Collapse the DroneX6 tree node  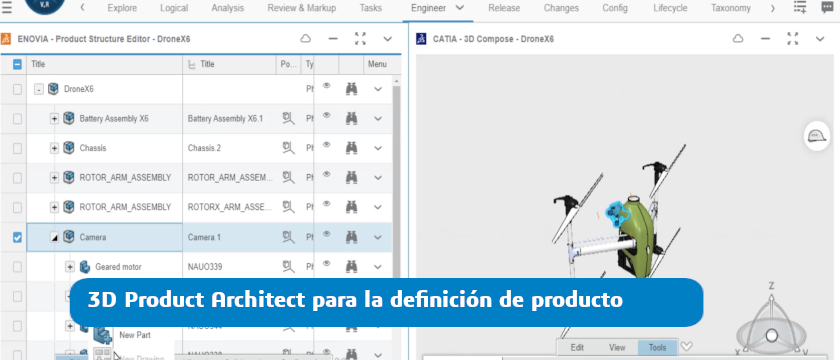pyautogui.click(x=39, y=89)
